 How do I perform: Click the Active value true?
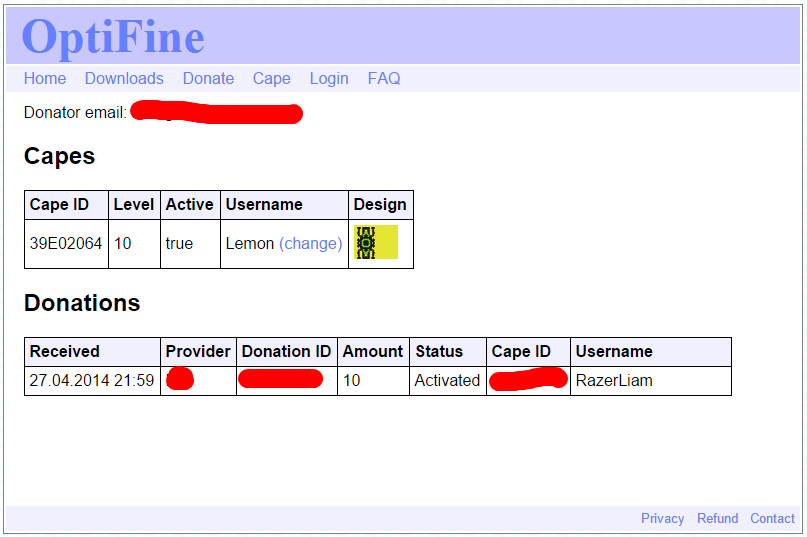pos(179,244)
